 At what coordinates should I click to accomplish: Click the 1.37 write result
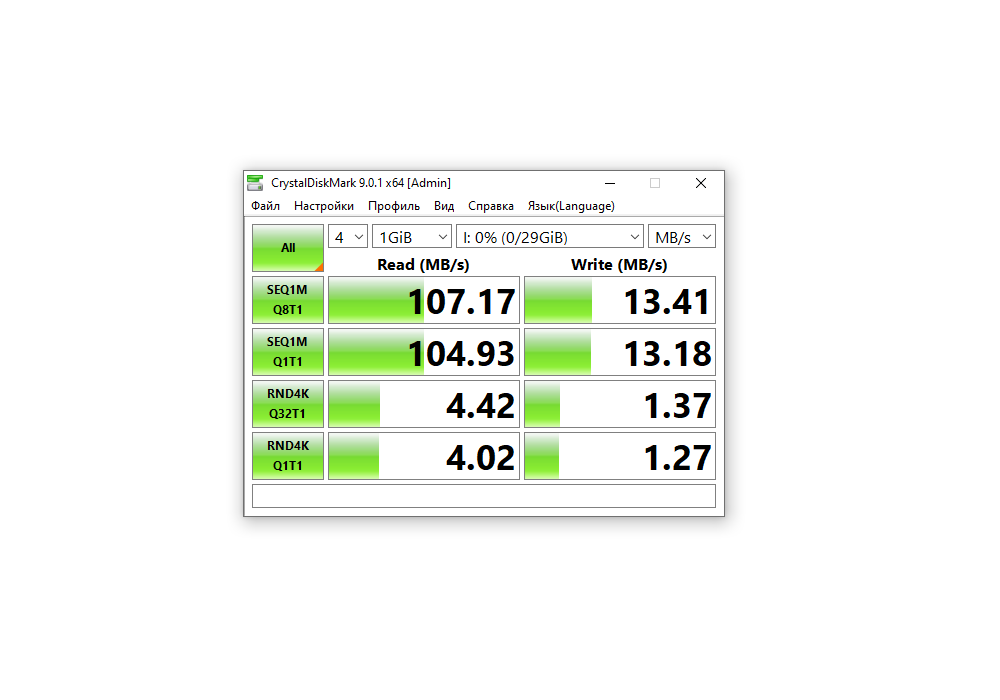click(x=620, y=404)
